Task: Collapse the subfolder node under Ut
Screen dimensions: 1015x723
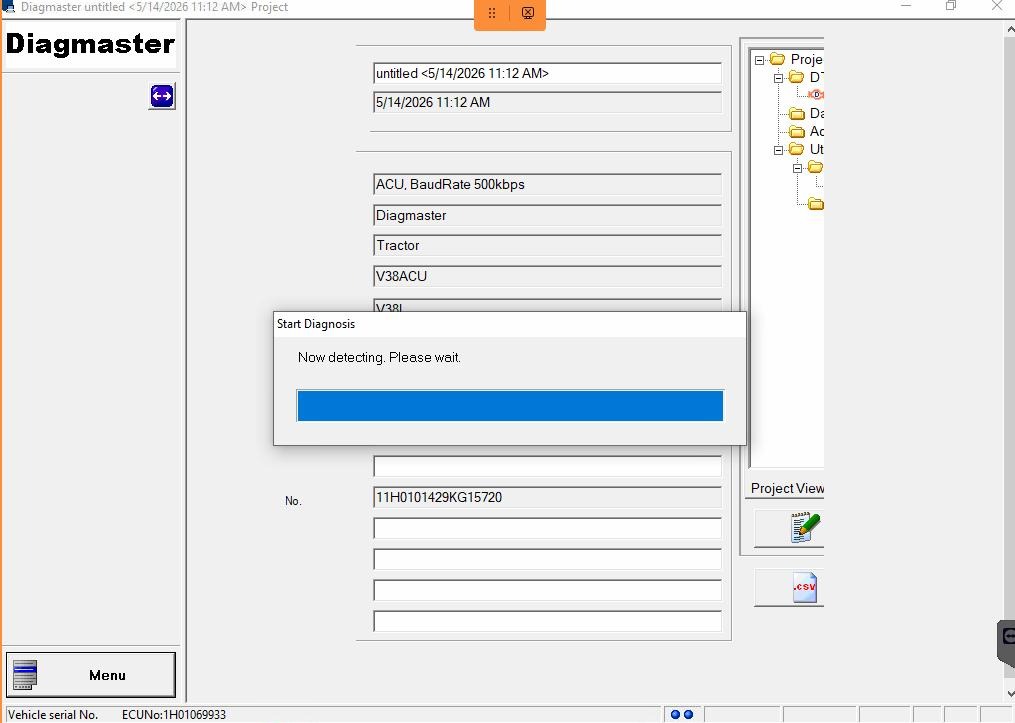Action: point(798,168)
